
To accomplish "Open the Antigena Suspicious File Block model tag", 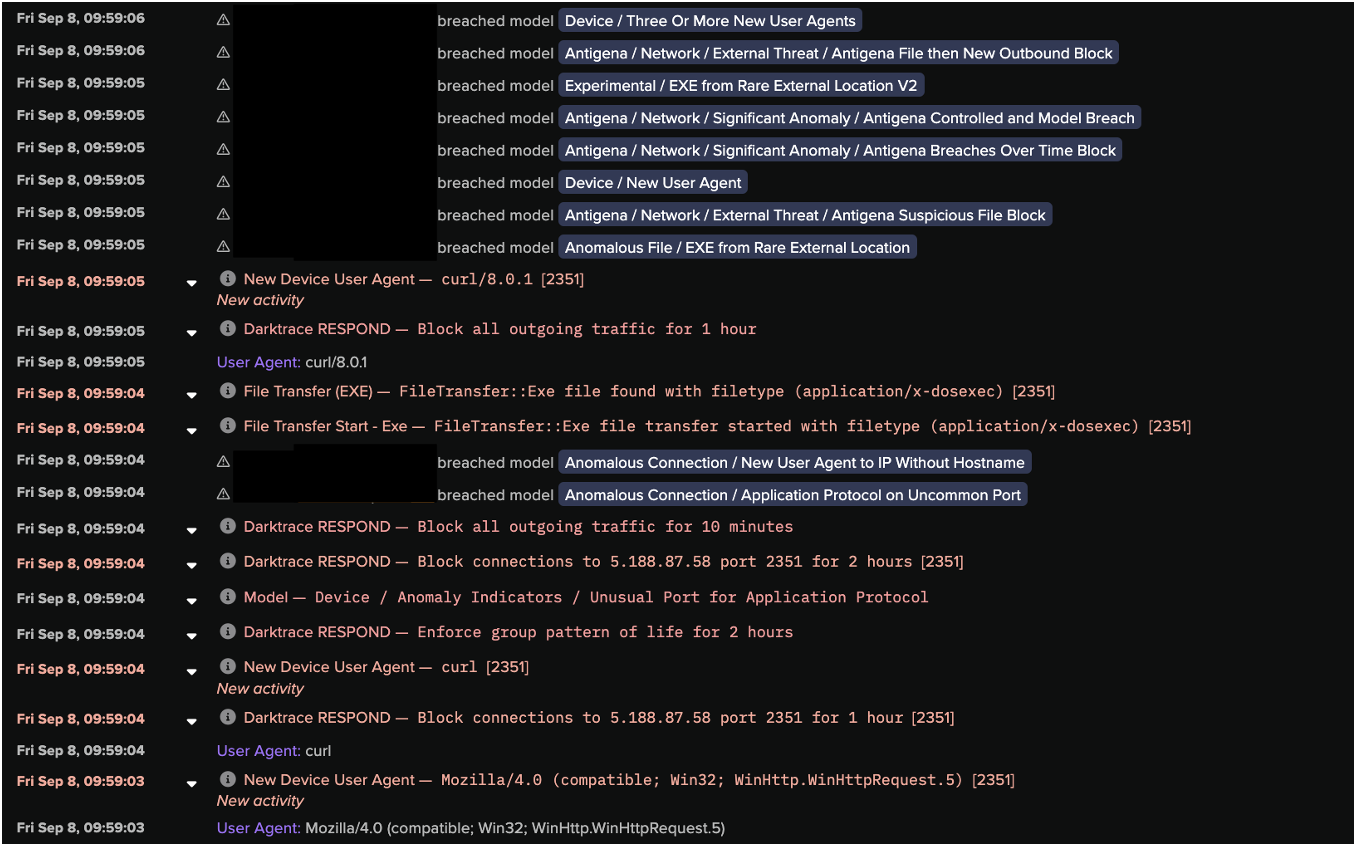I will point(805,215).
